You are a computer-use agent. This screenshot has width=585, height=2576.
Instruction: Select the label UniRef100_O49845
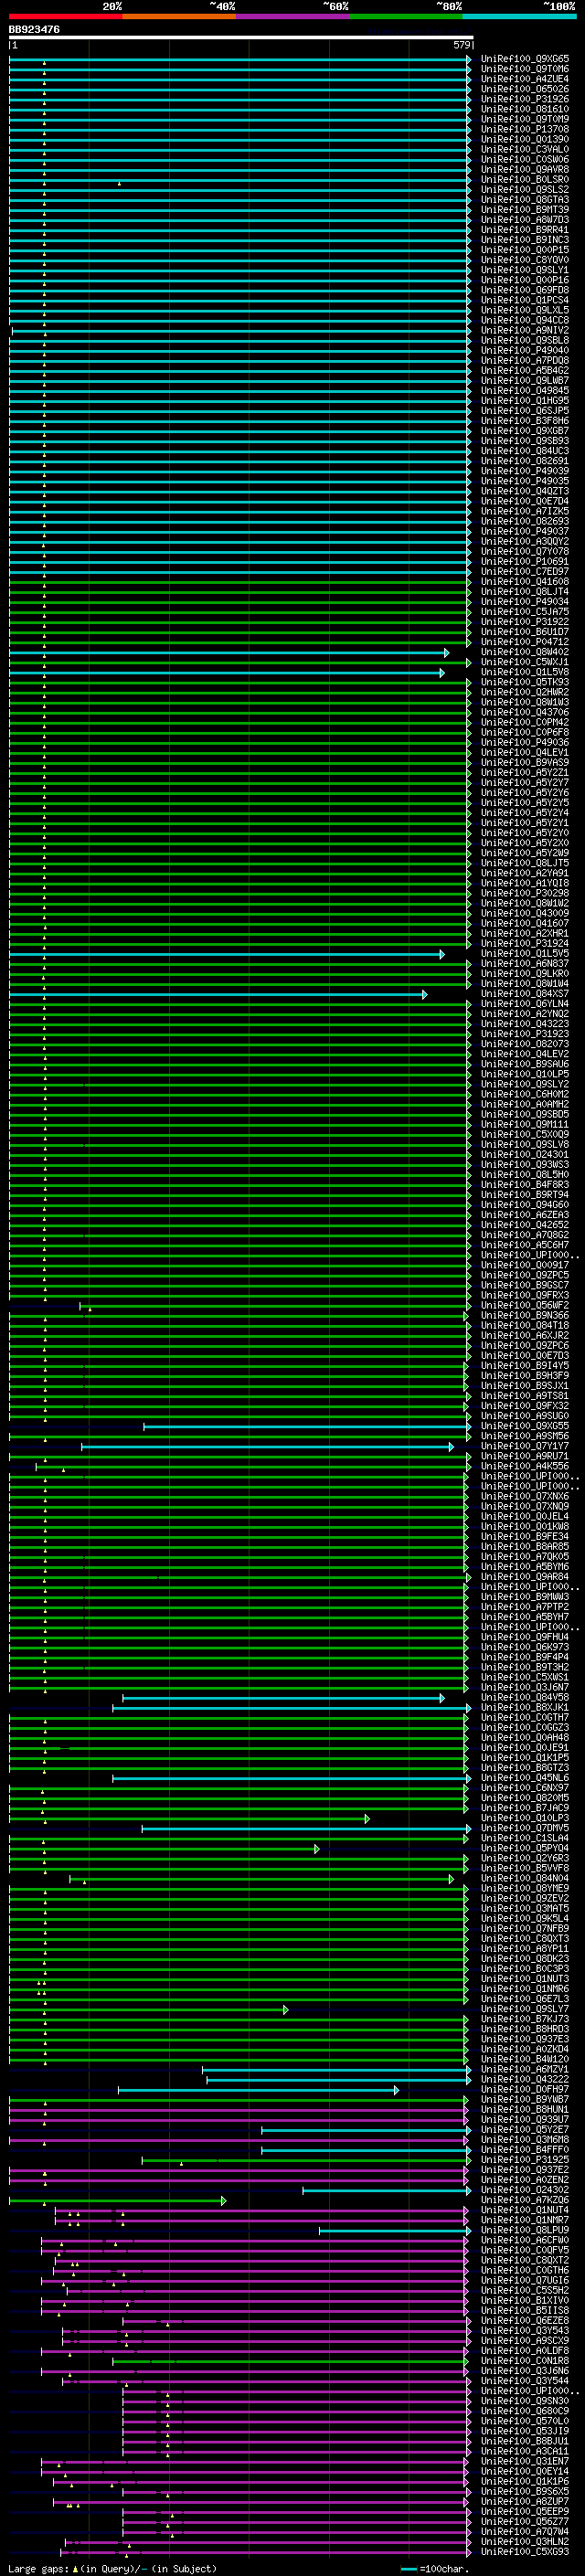pos(525,390)
